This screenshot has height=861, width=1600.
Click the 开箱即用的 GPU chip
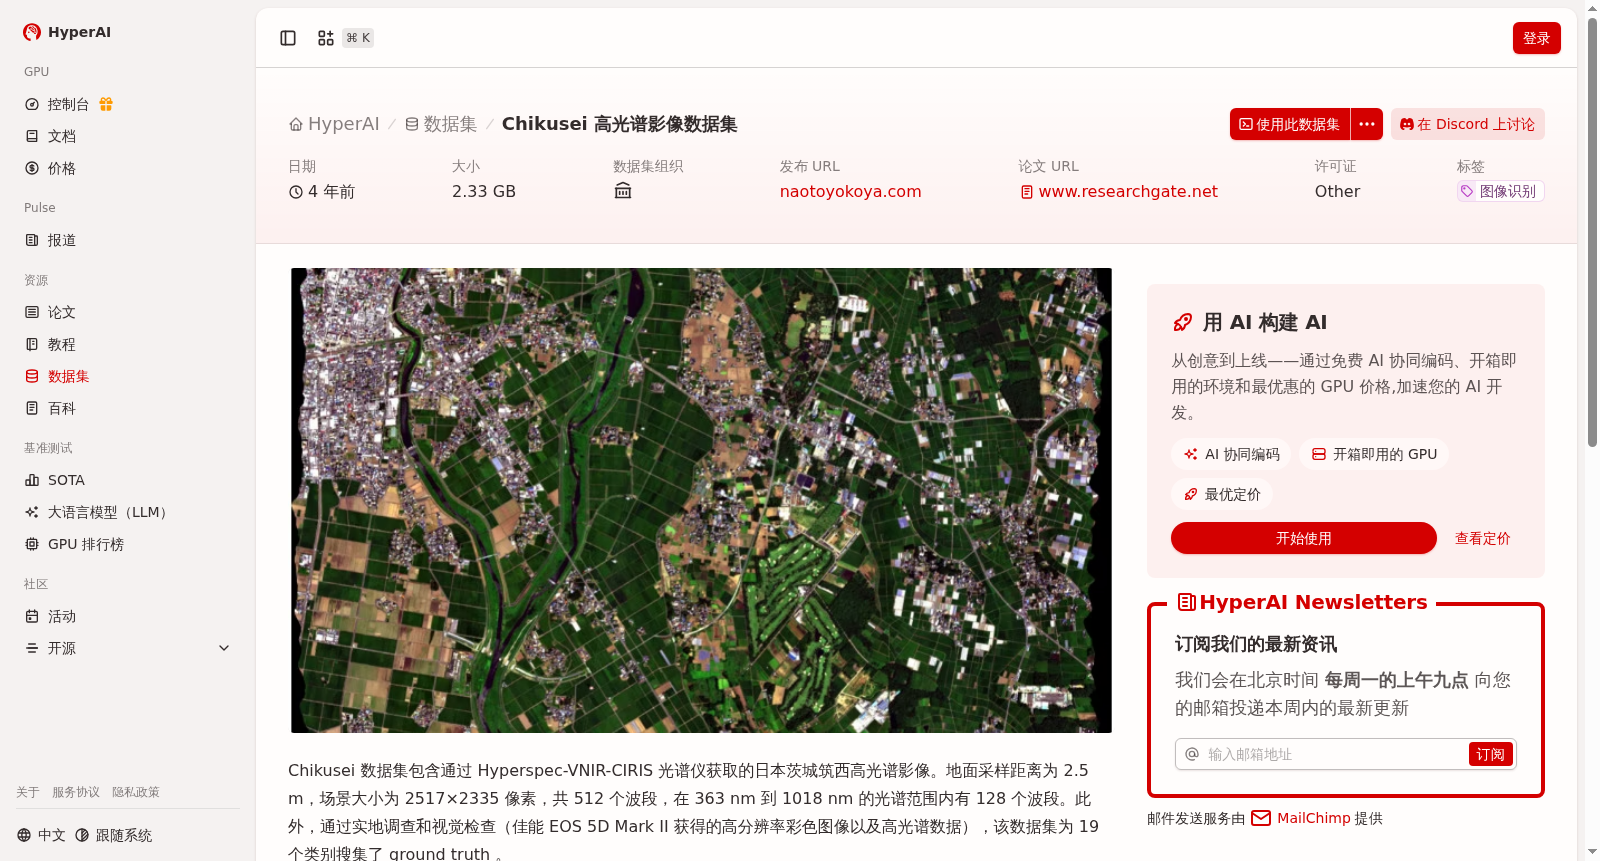(1374, 454)
